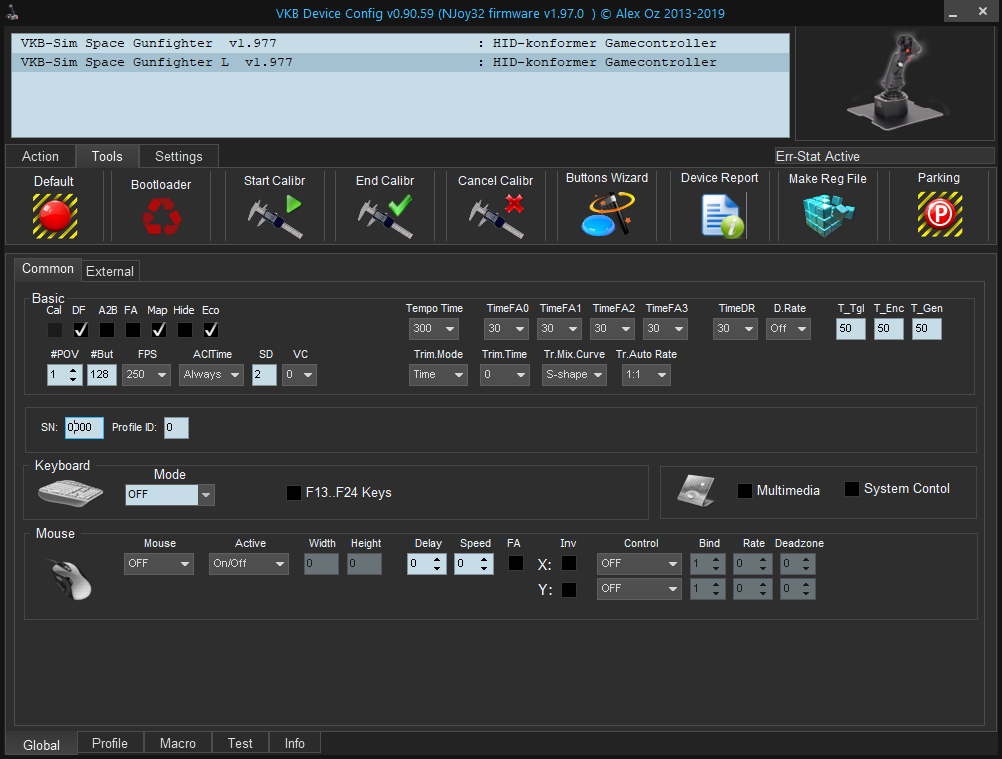This screenshot has width=1002, height=759.
Task: Click the #But value field
Action: pyautogui.click(x=102, y=374)
